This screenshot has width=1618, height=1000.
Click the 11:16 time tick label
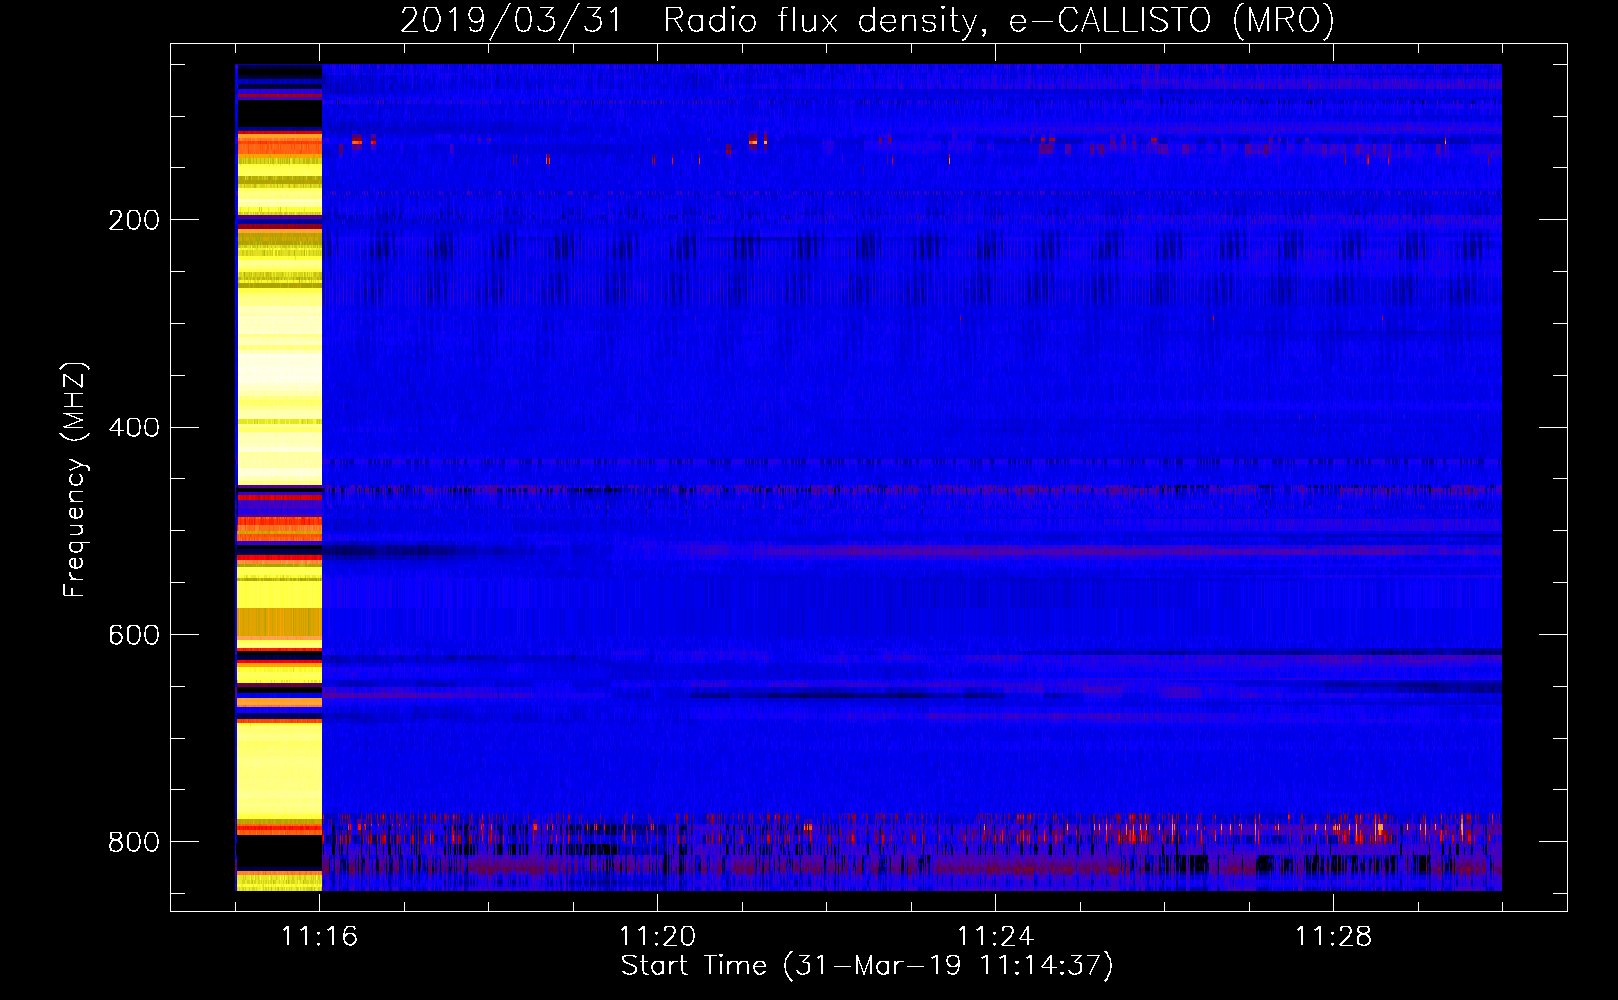320,937
